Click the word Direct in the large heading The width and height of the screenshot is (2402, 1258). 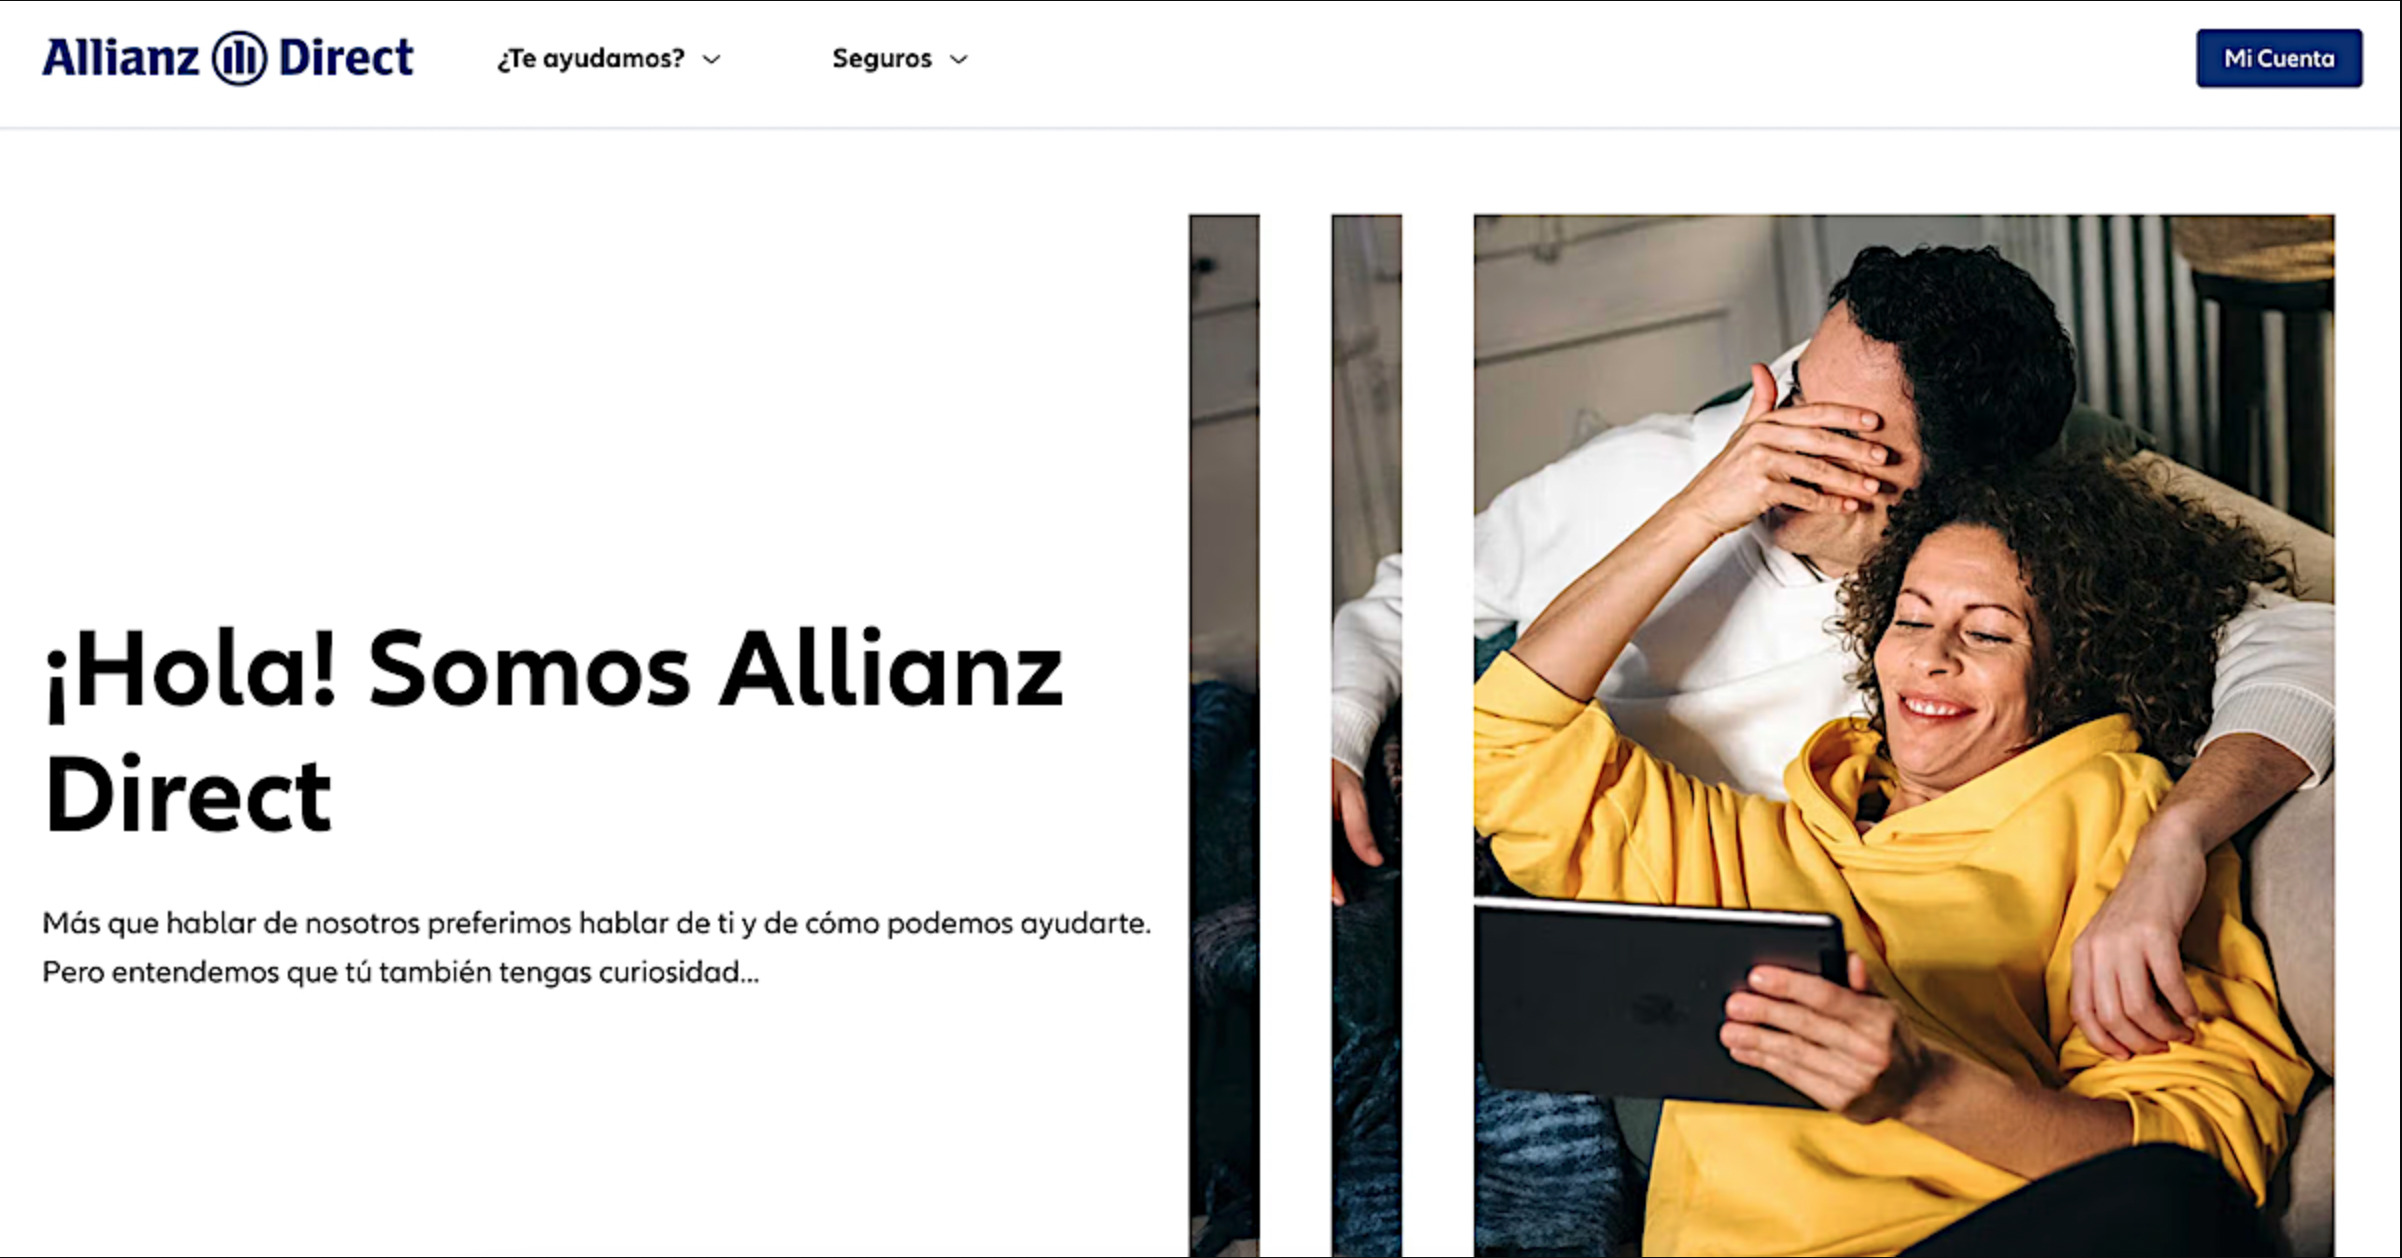click(x=187, y=795)
